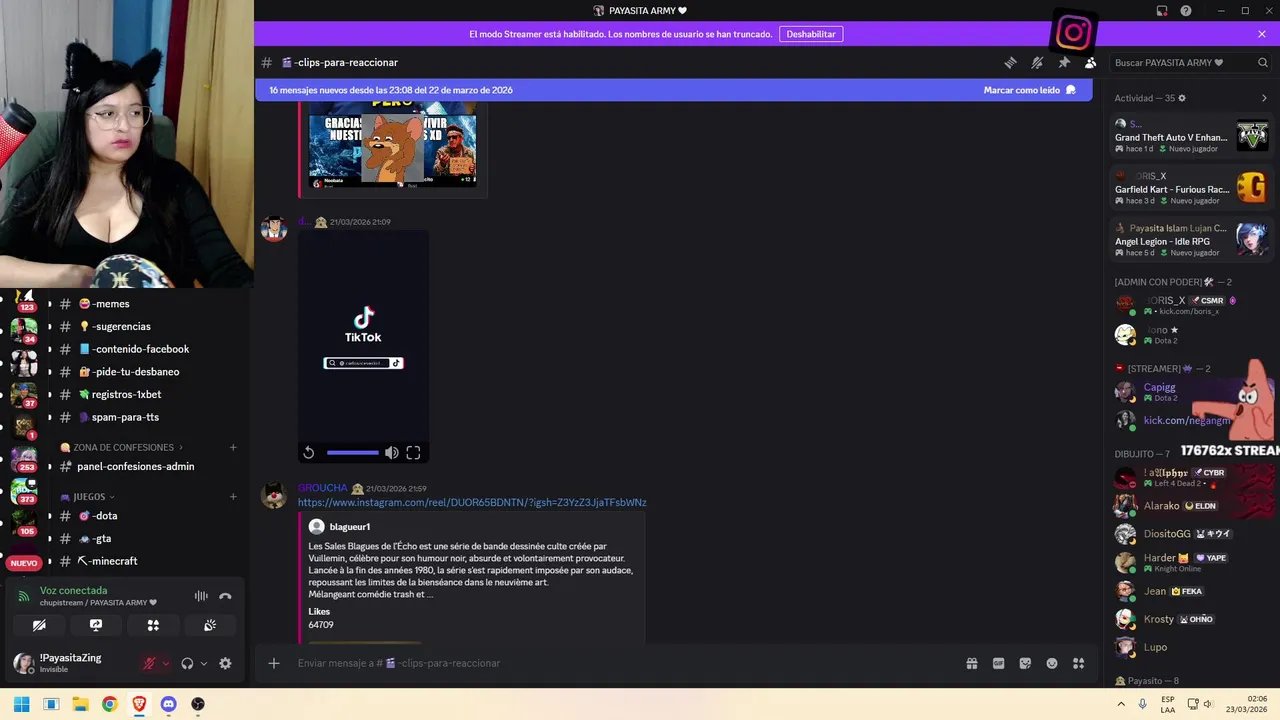
Task: Add channel to JUEGOS category with plus
Action: [233, 496]
